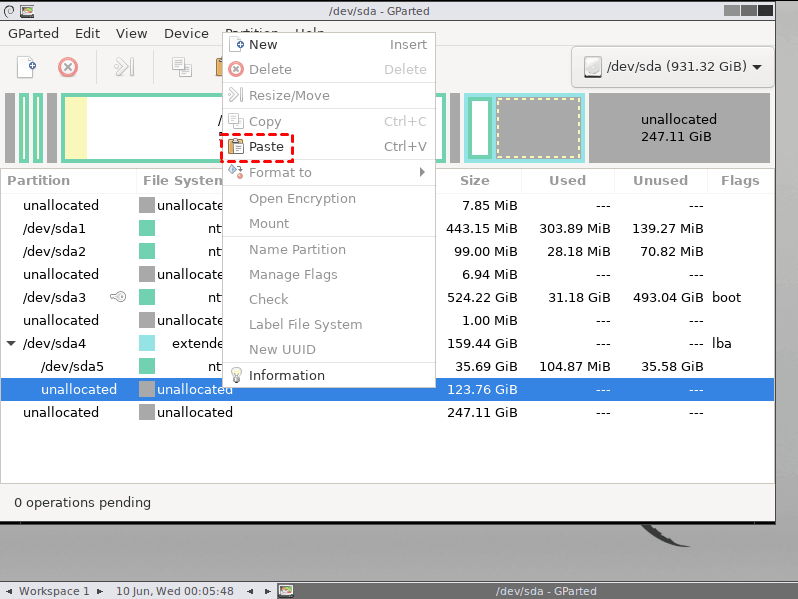Click the Flags column header

click(x=740, y=181)
